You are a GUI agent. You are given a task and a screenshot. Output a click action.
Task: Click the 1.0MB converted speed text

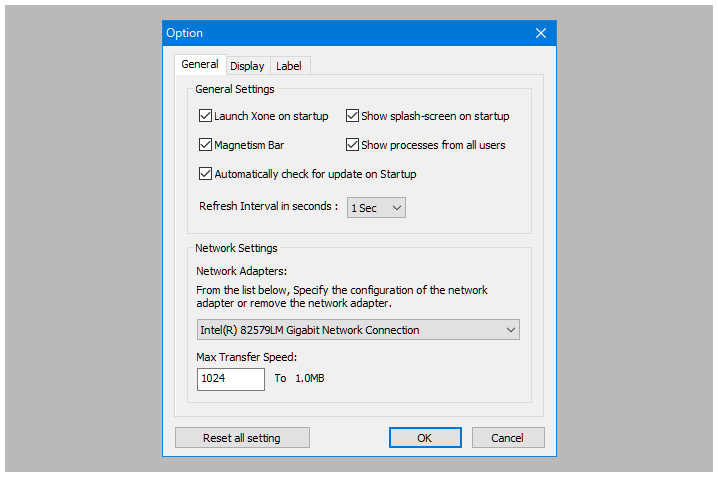coord(310,379)
